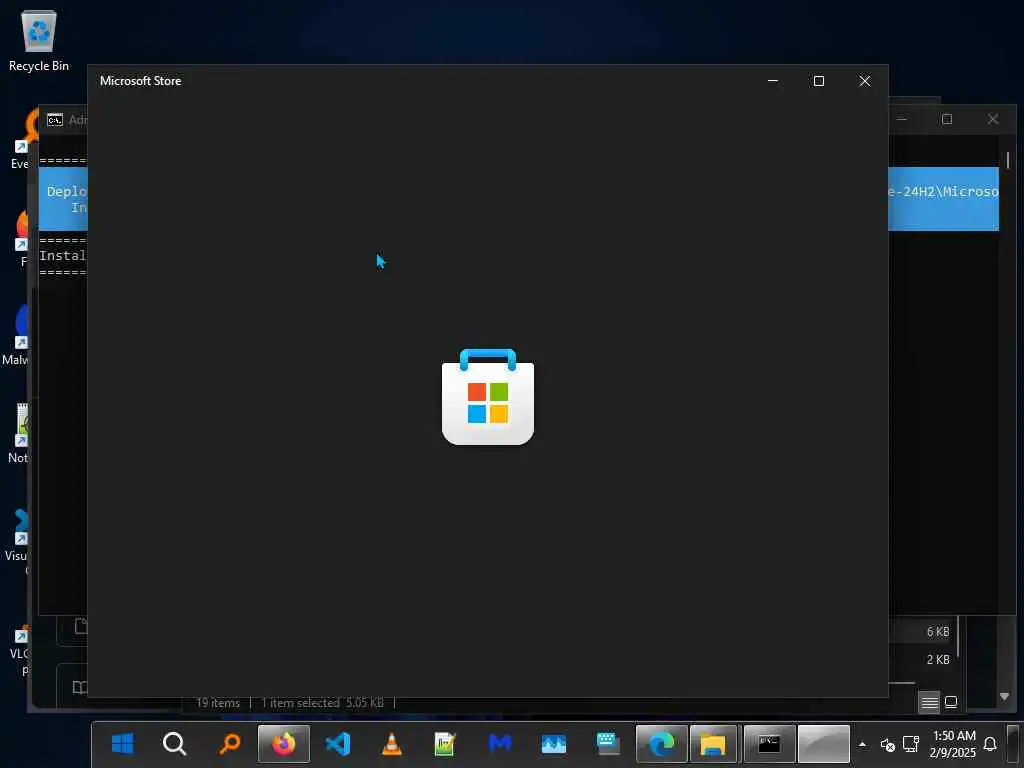Maximize the Microsoft Store window

pyautogui.click(x=818, y=81)
